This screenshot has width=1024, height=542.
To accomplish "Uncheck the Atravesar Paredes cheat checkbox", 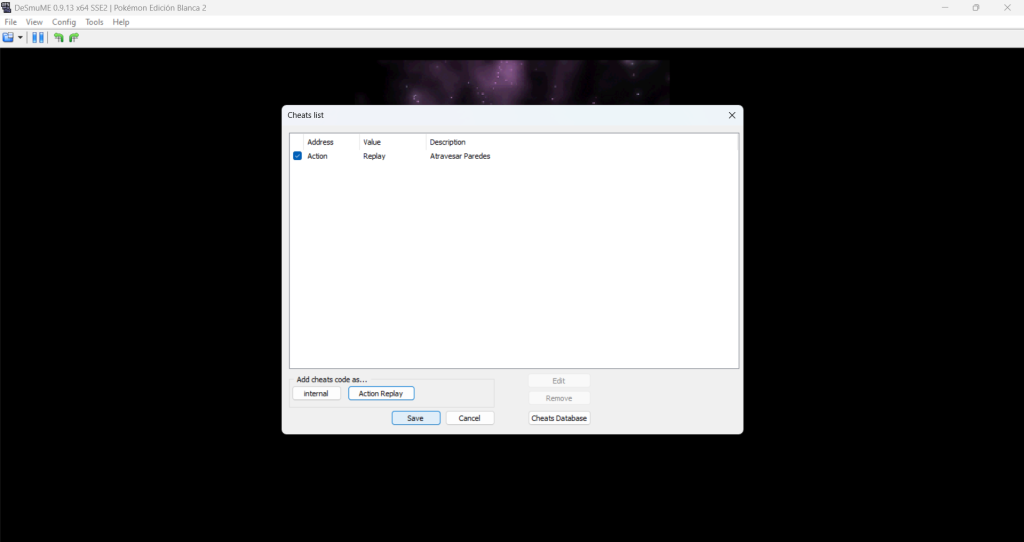I will 297,156.
